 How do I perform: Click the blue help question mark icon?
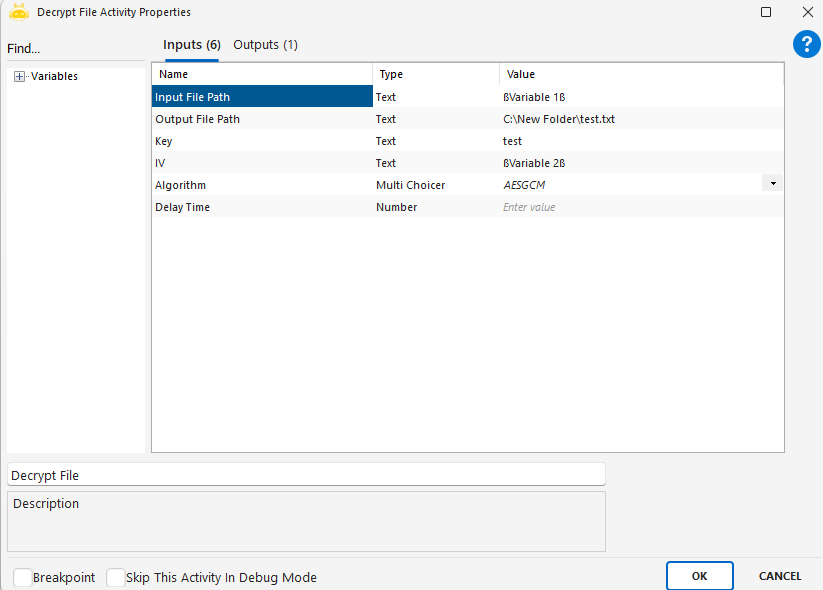coord(806,44)
